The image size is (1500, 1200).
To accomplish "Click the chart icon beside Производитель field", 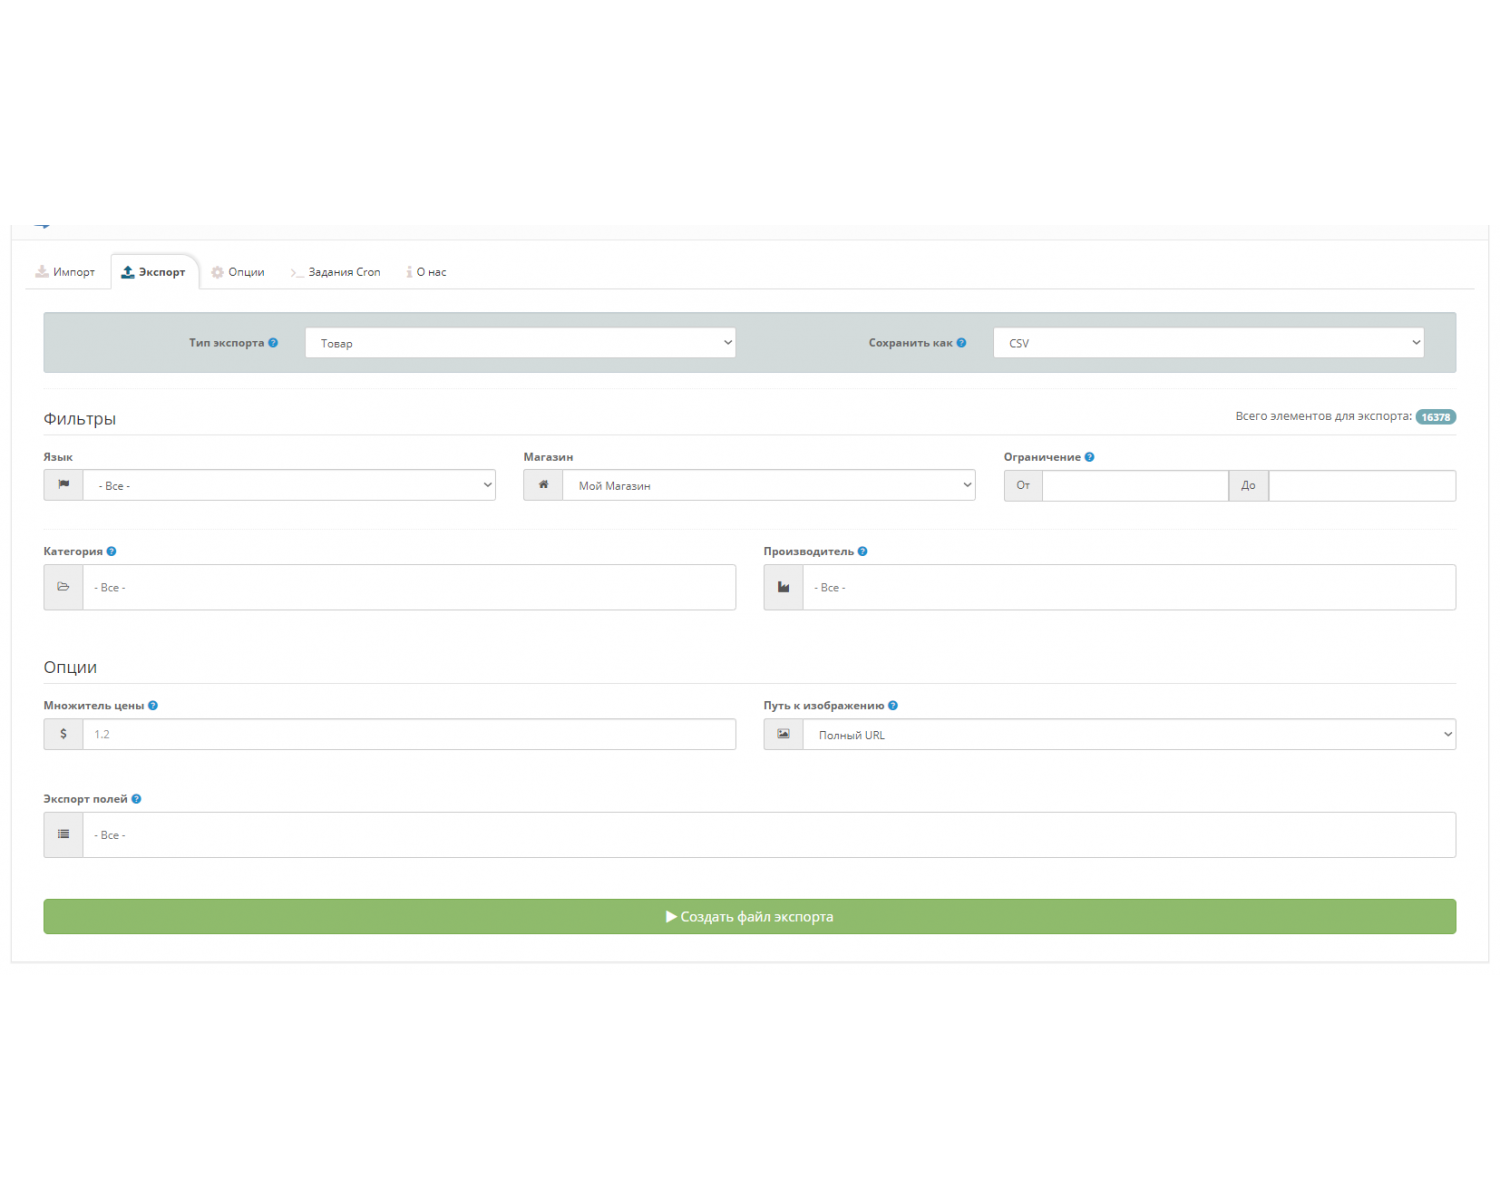I will [783, 587].
